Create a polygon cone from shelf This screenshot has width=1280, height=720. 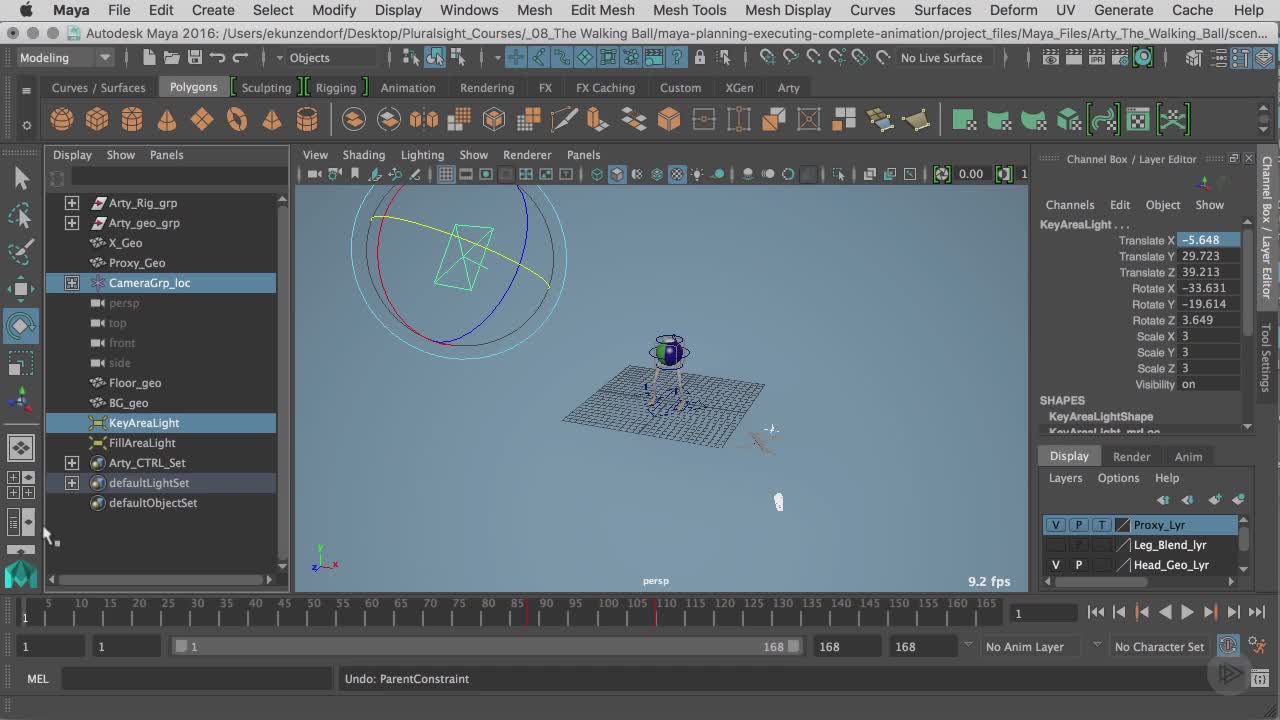[x=167, y=120]
